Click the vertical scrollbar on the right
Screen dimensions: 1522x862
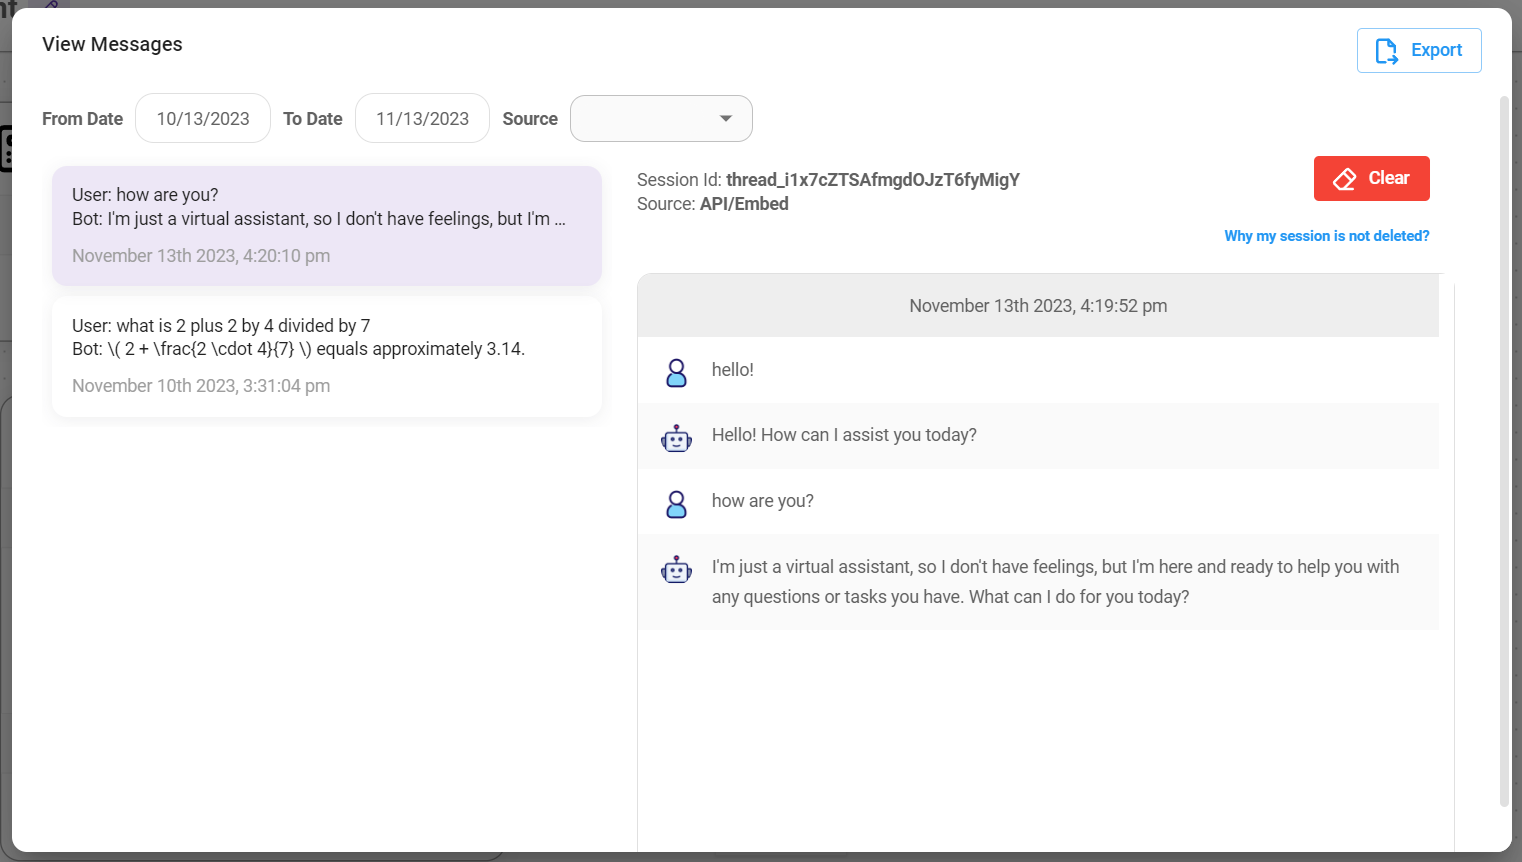pyautogui.click(x=1504, y=450)
